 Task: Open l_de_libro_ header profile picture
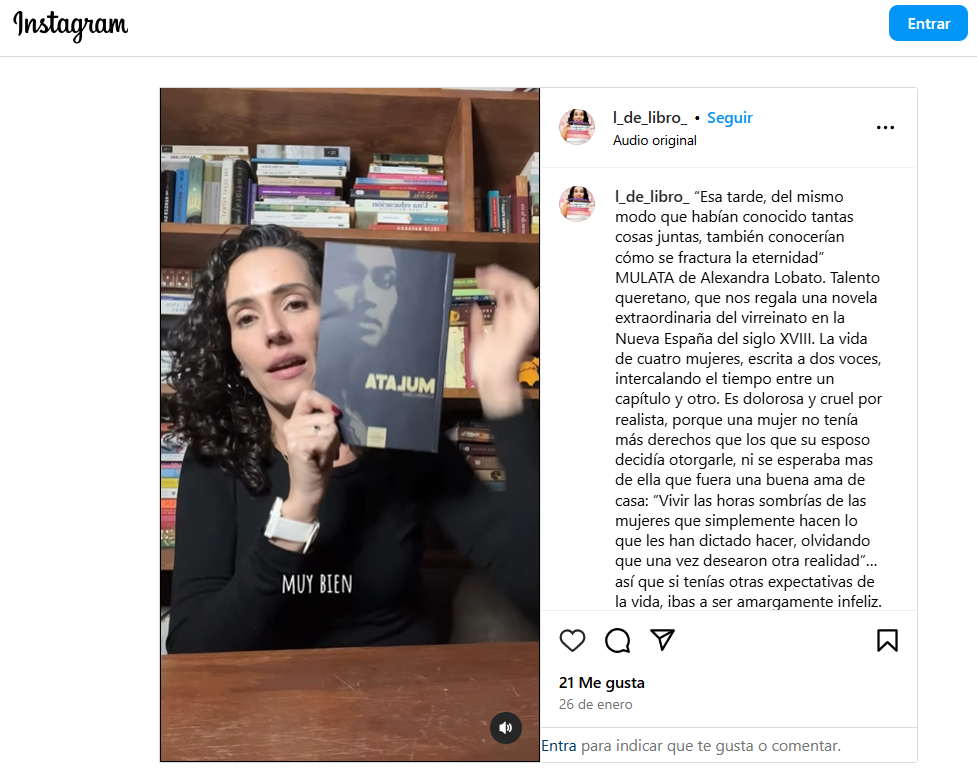coord(577,126)
